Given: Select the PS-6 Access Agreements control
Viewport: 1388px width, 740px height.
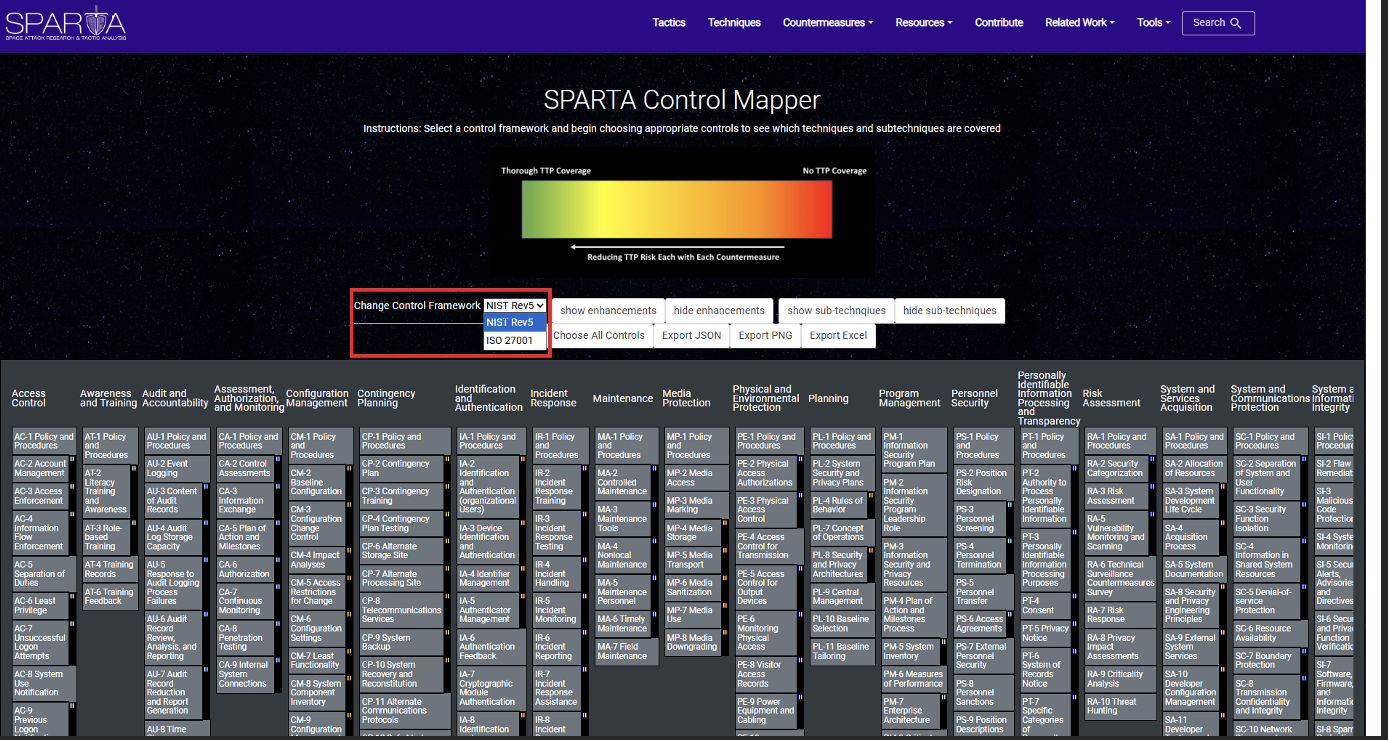Looking at the screenshot, I should [x=978, y=624].
